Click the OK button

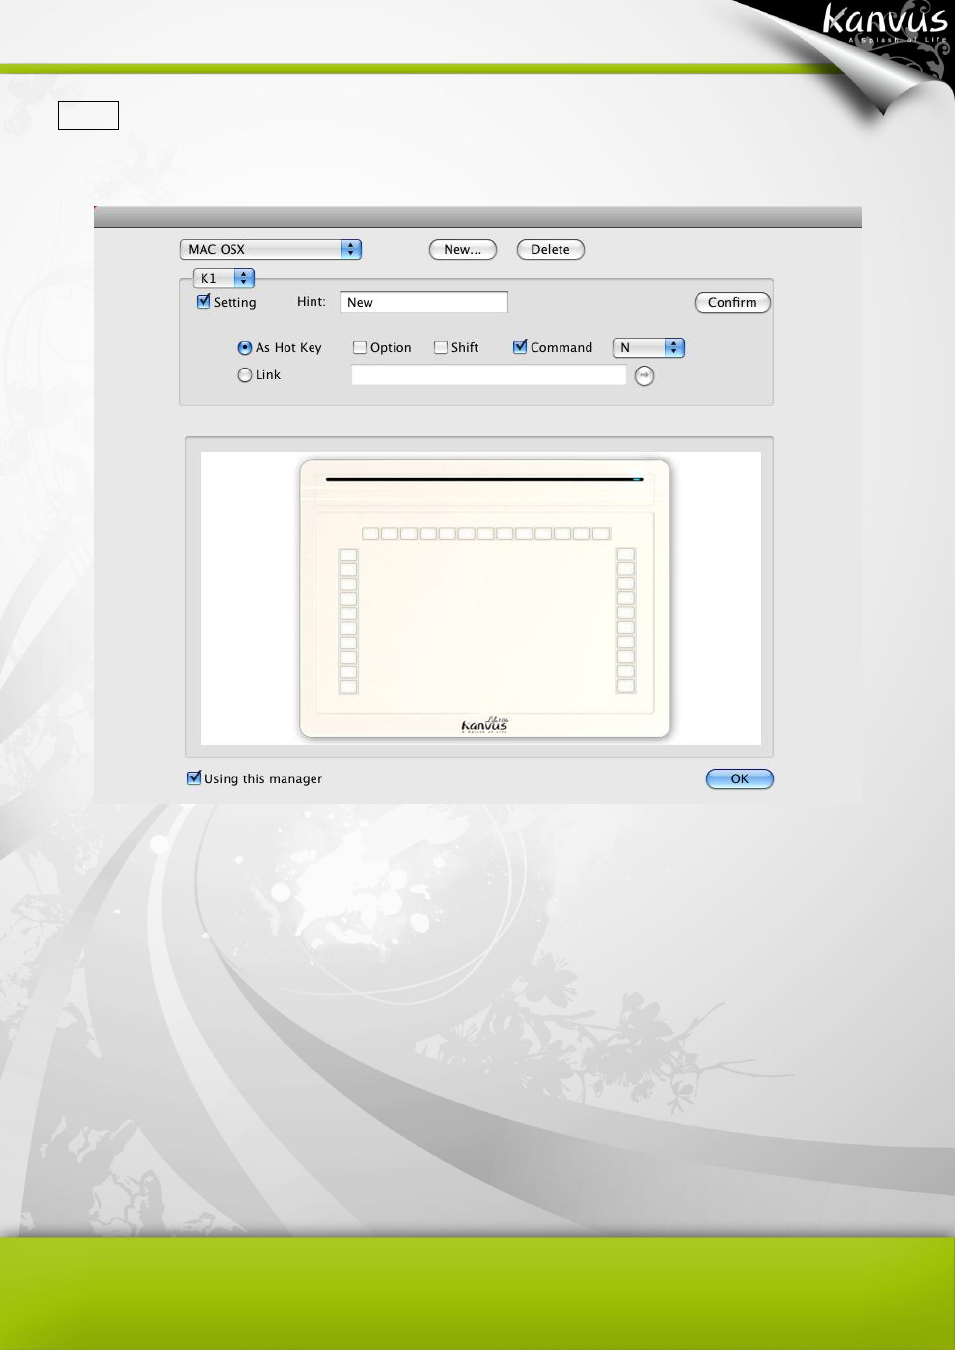click(x=740, y=779)
